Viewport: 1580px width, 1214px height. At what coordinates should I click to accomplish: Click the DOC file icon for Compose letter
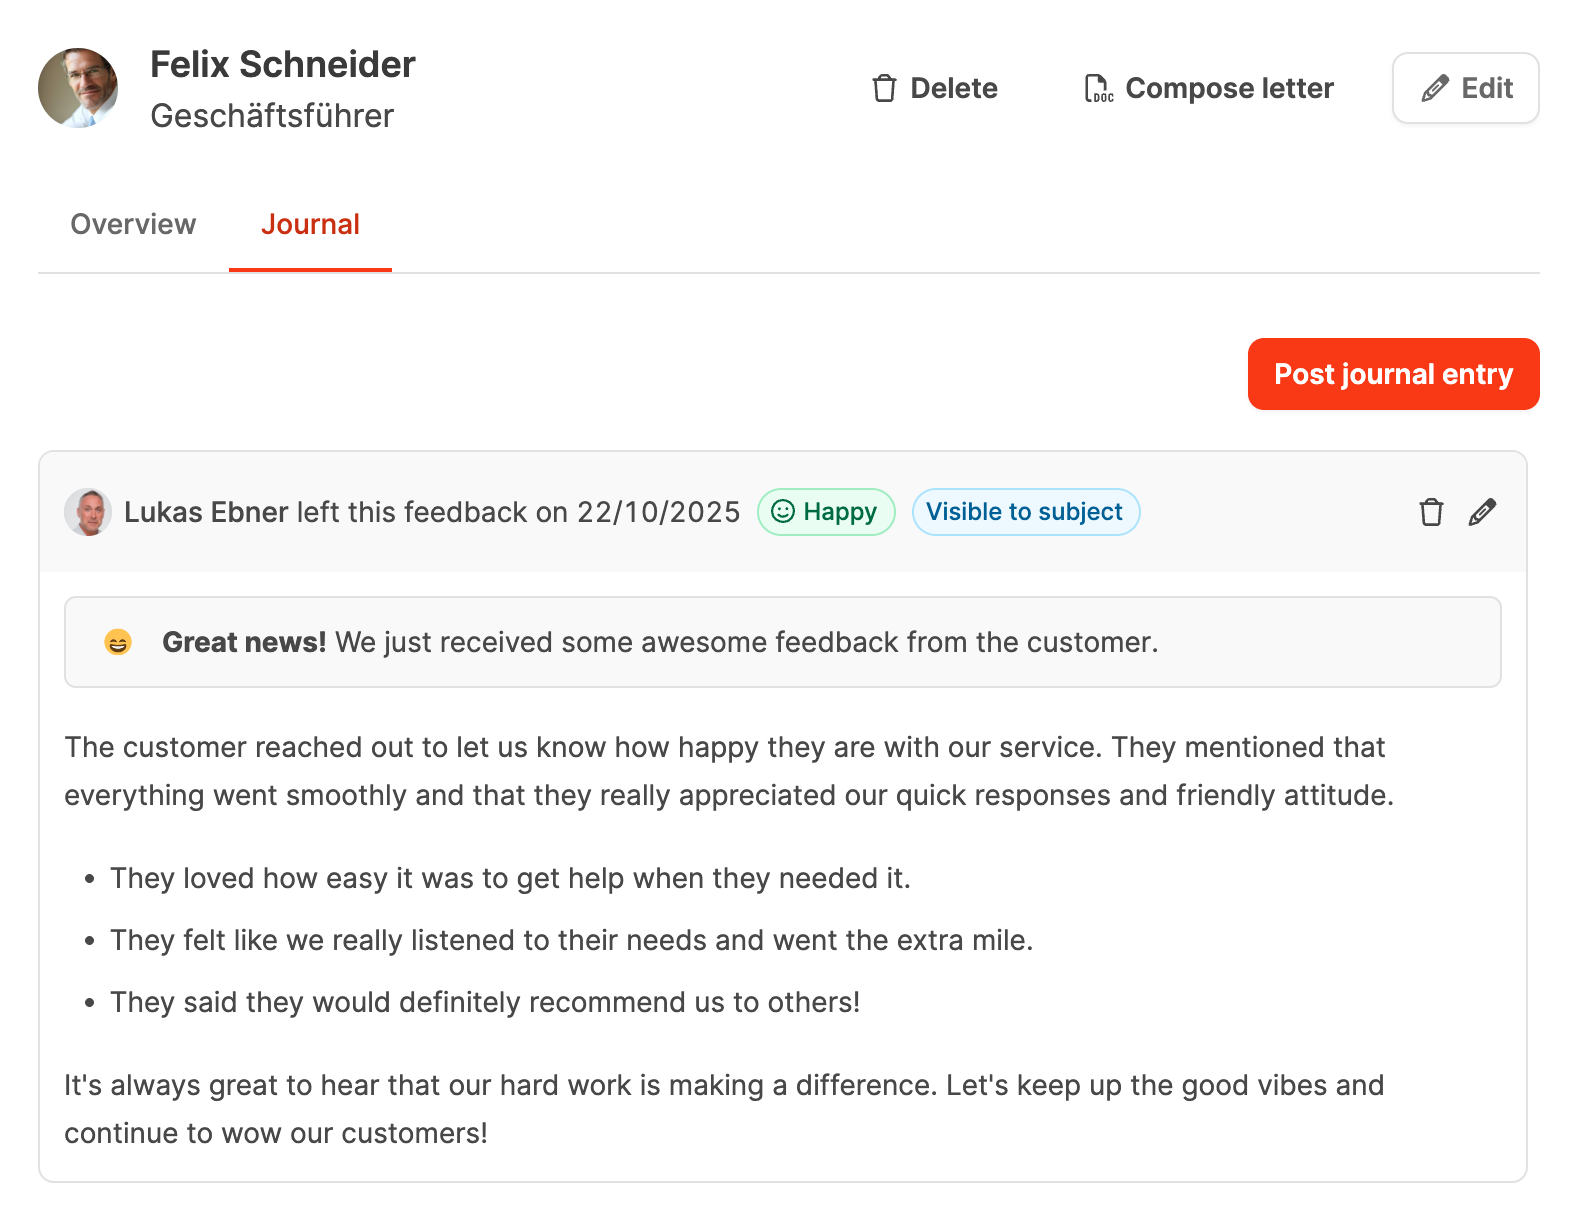pos(1098,88)
